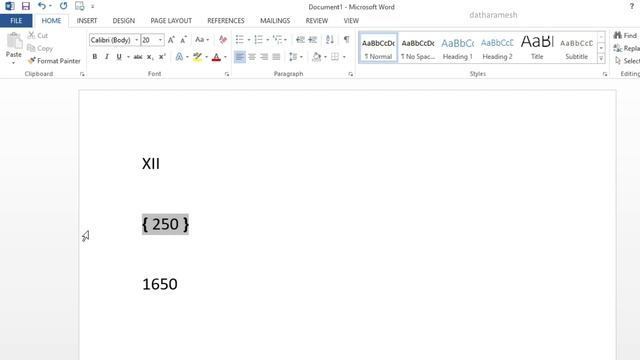
Task: Click the Text Highlight Color marker
Action: [198, 57]
